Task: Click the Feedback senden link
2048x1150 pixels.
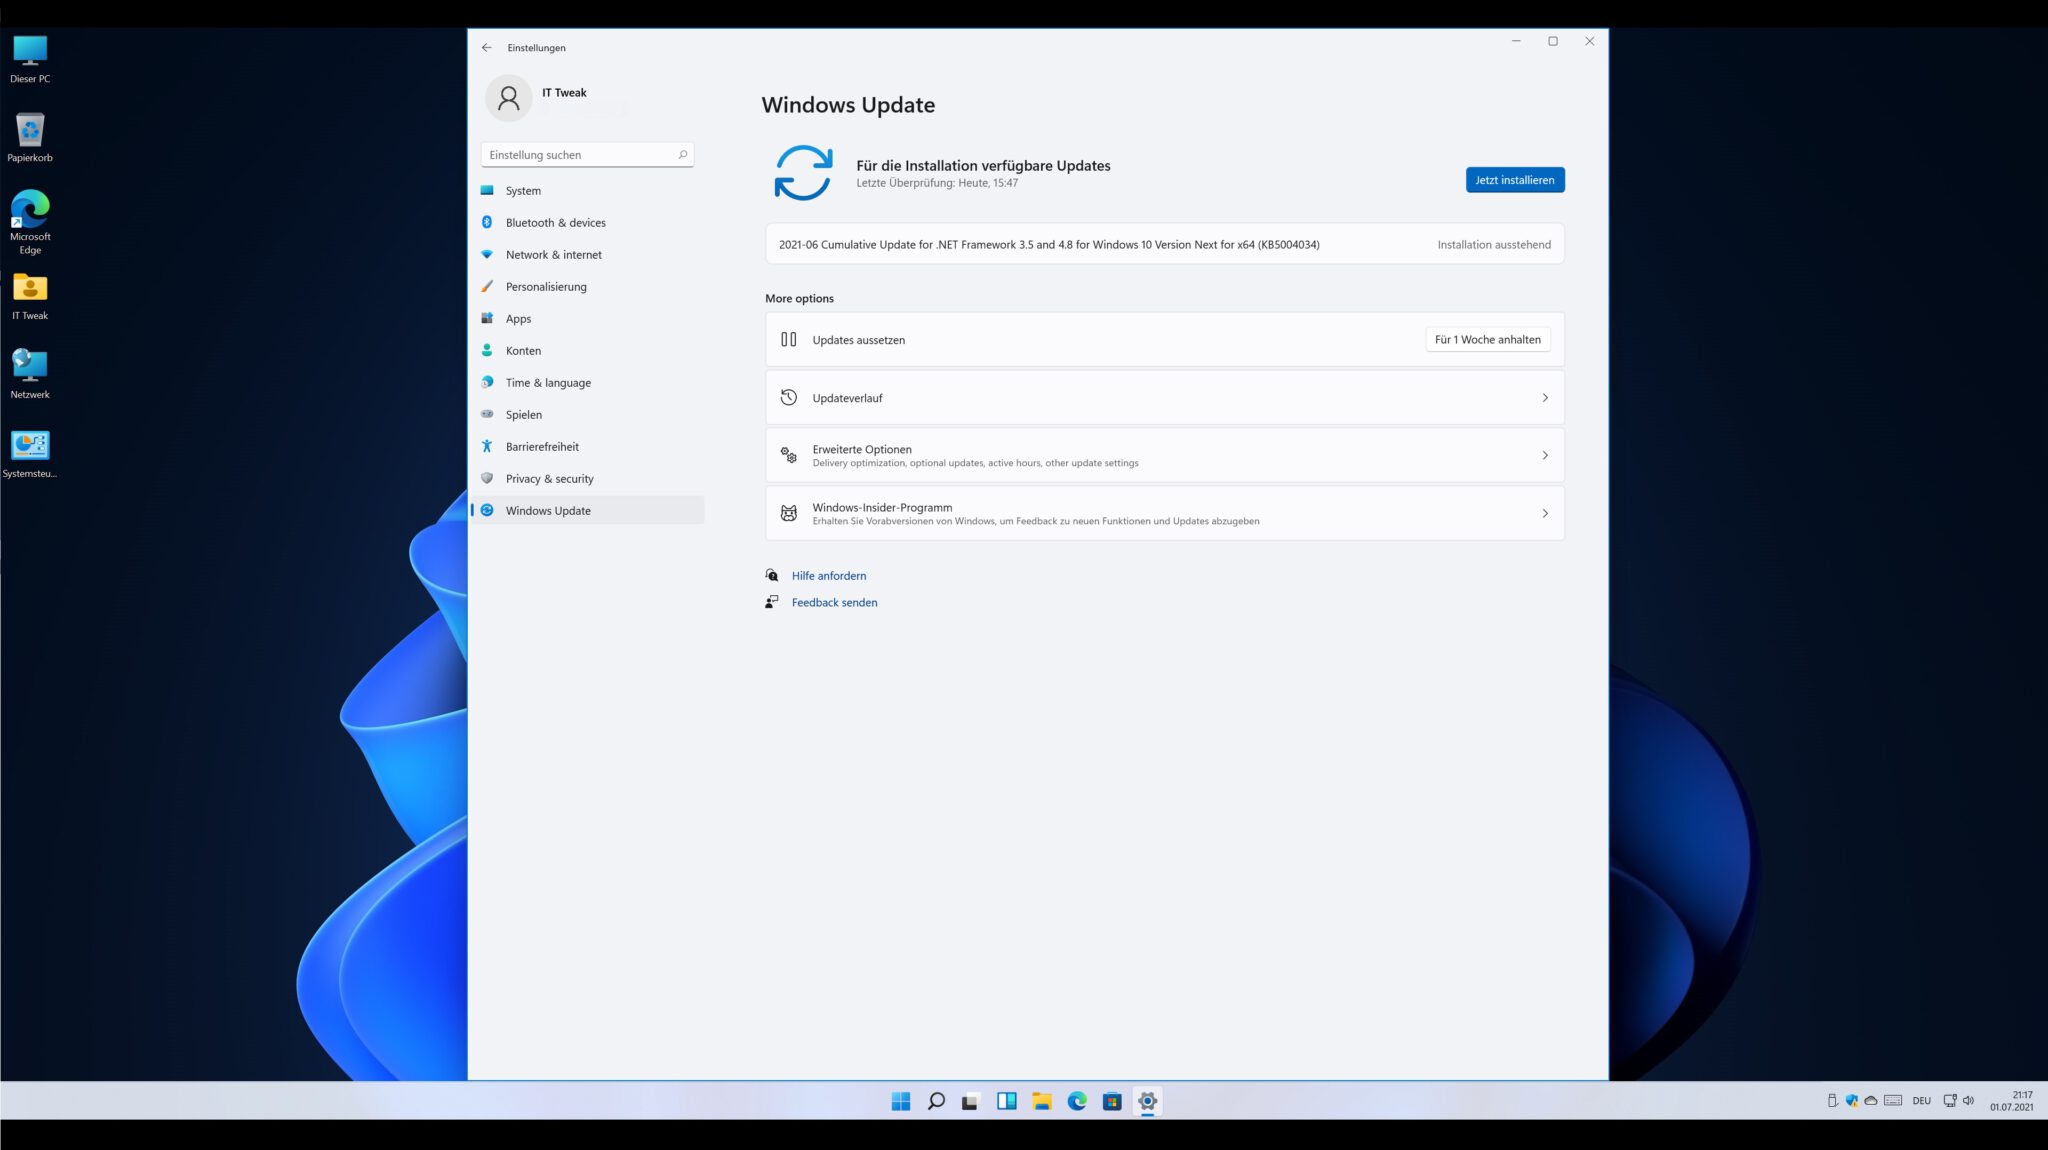Action: click(x=834, y=602)
